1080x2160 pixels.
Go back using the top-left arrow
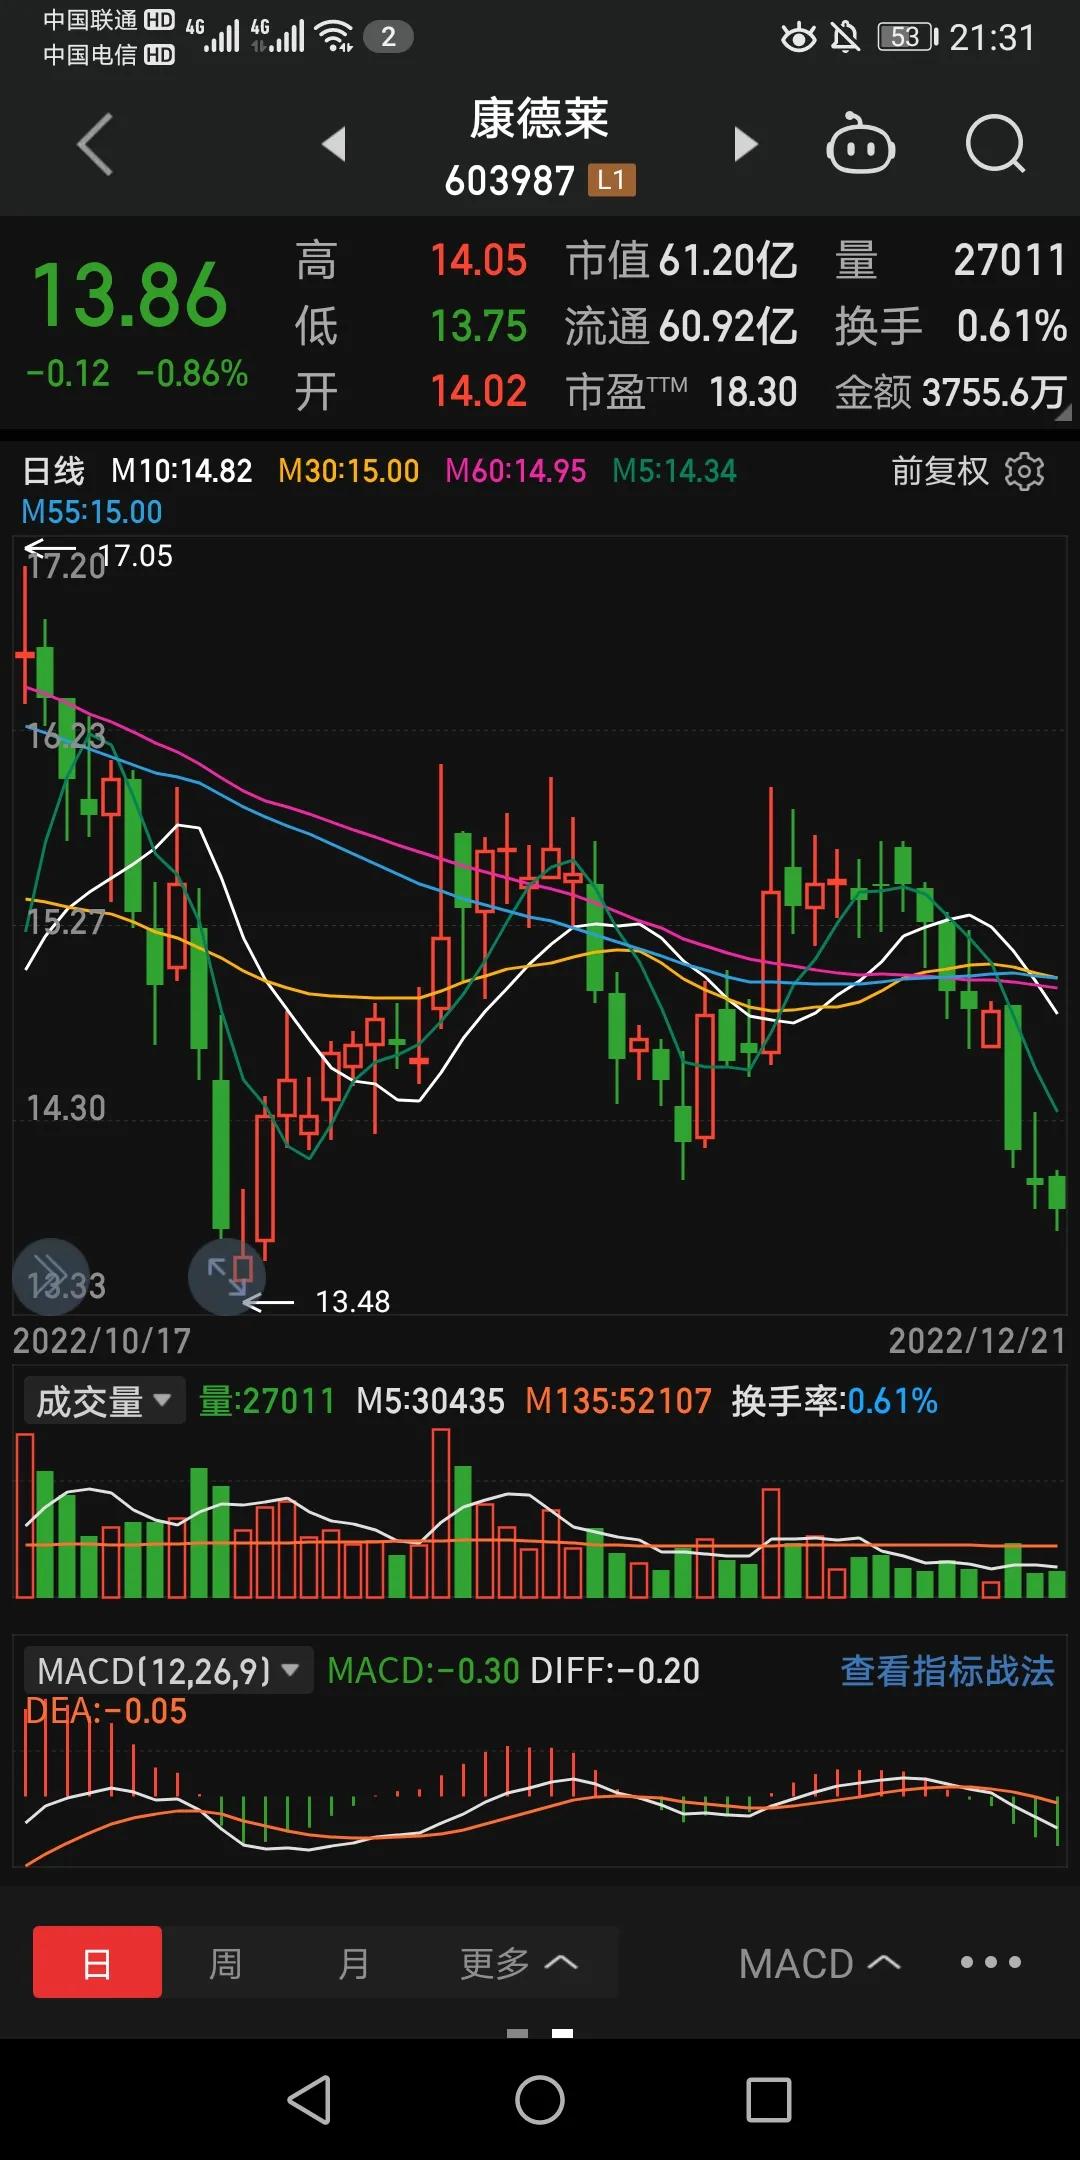pos(96,145)
